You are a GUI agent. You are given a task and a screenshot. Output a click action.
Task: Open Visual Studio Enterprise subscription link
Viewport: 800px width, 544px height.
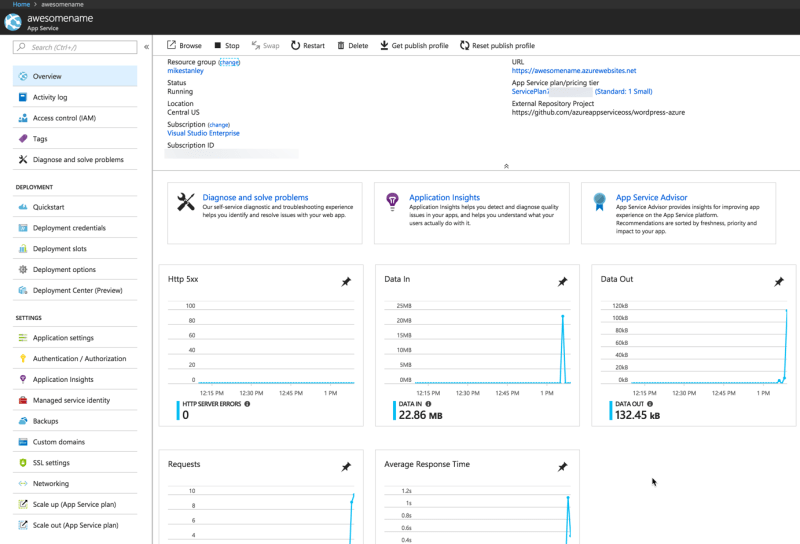[203, 133]
